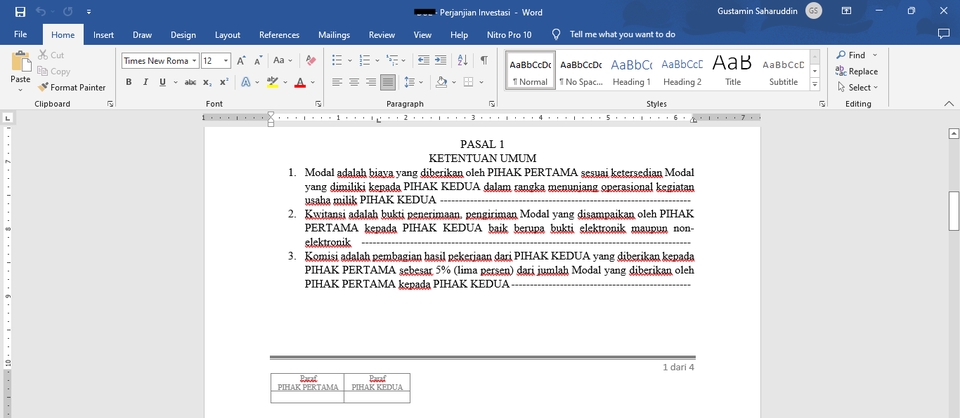Sort the selected text alphabetically
The image size is (960, 418).
463,60
